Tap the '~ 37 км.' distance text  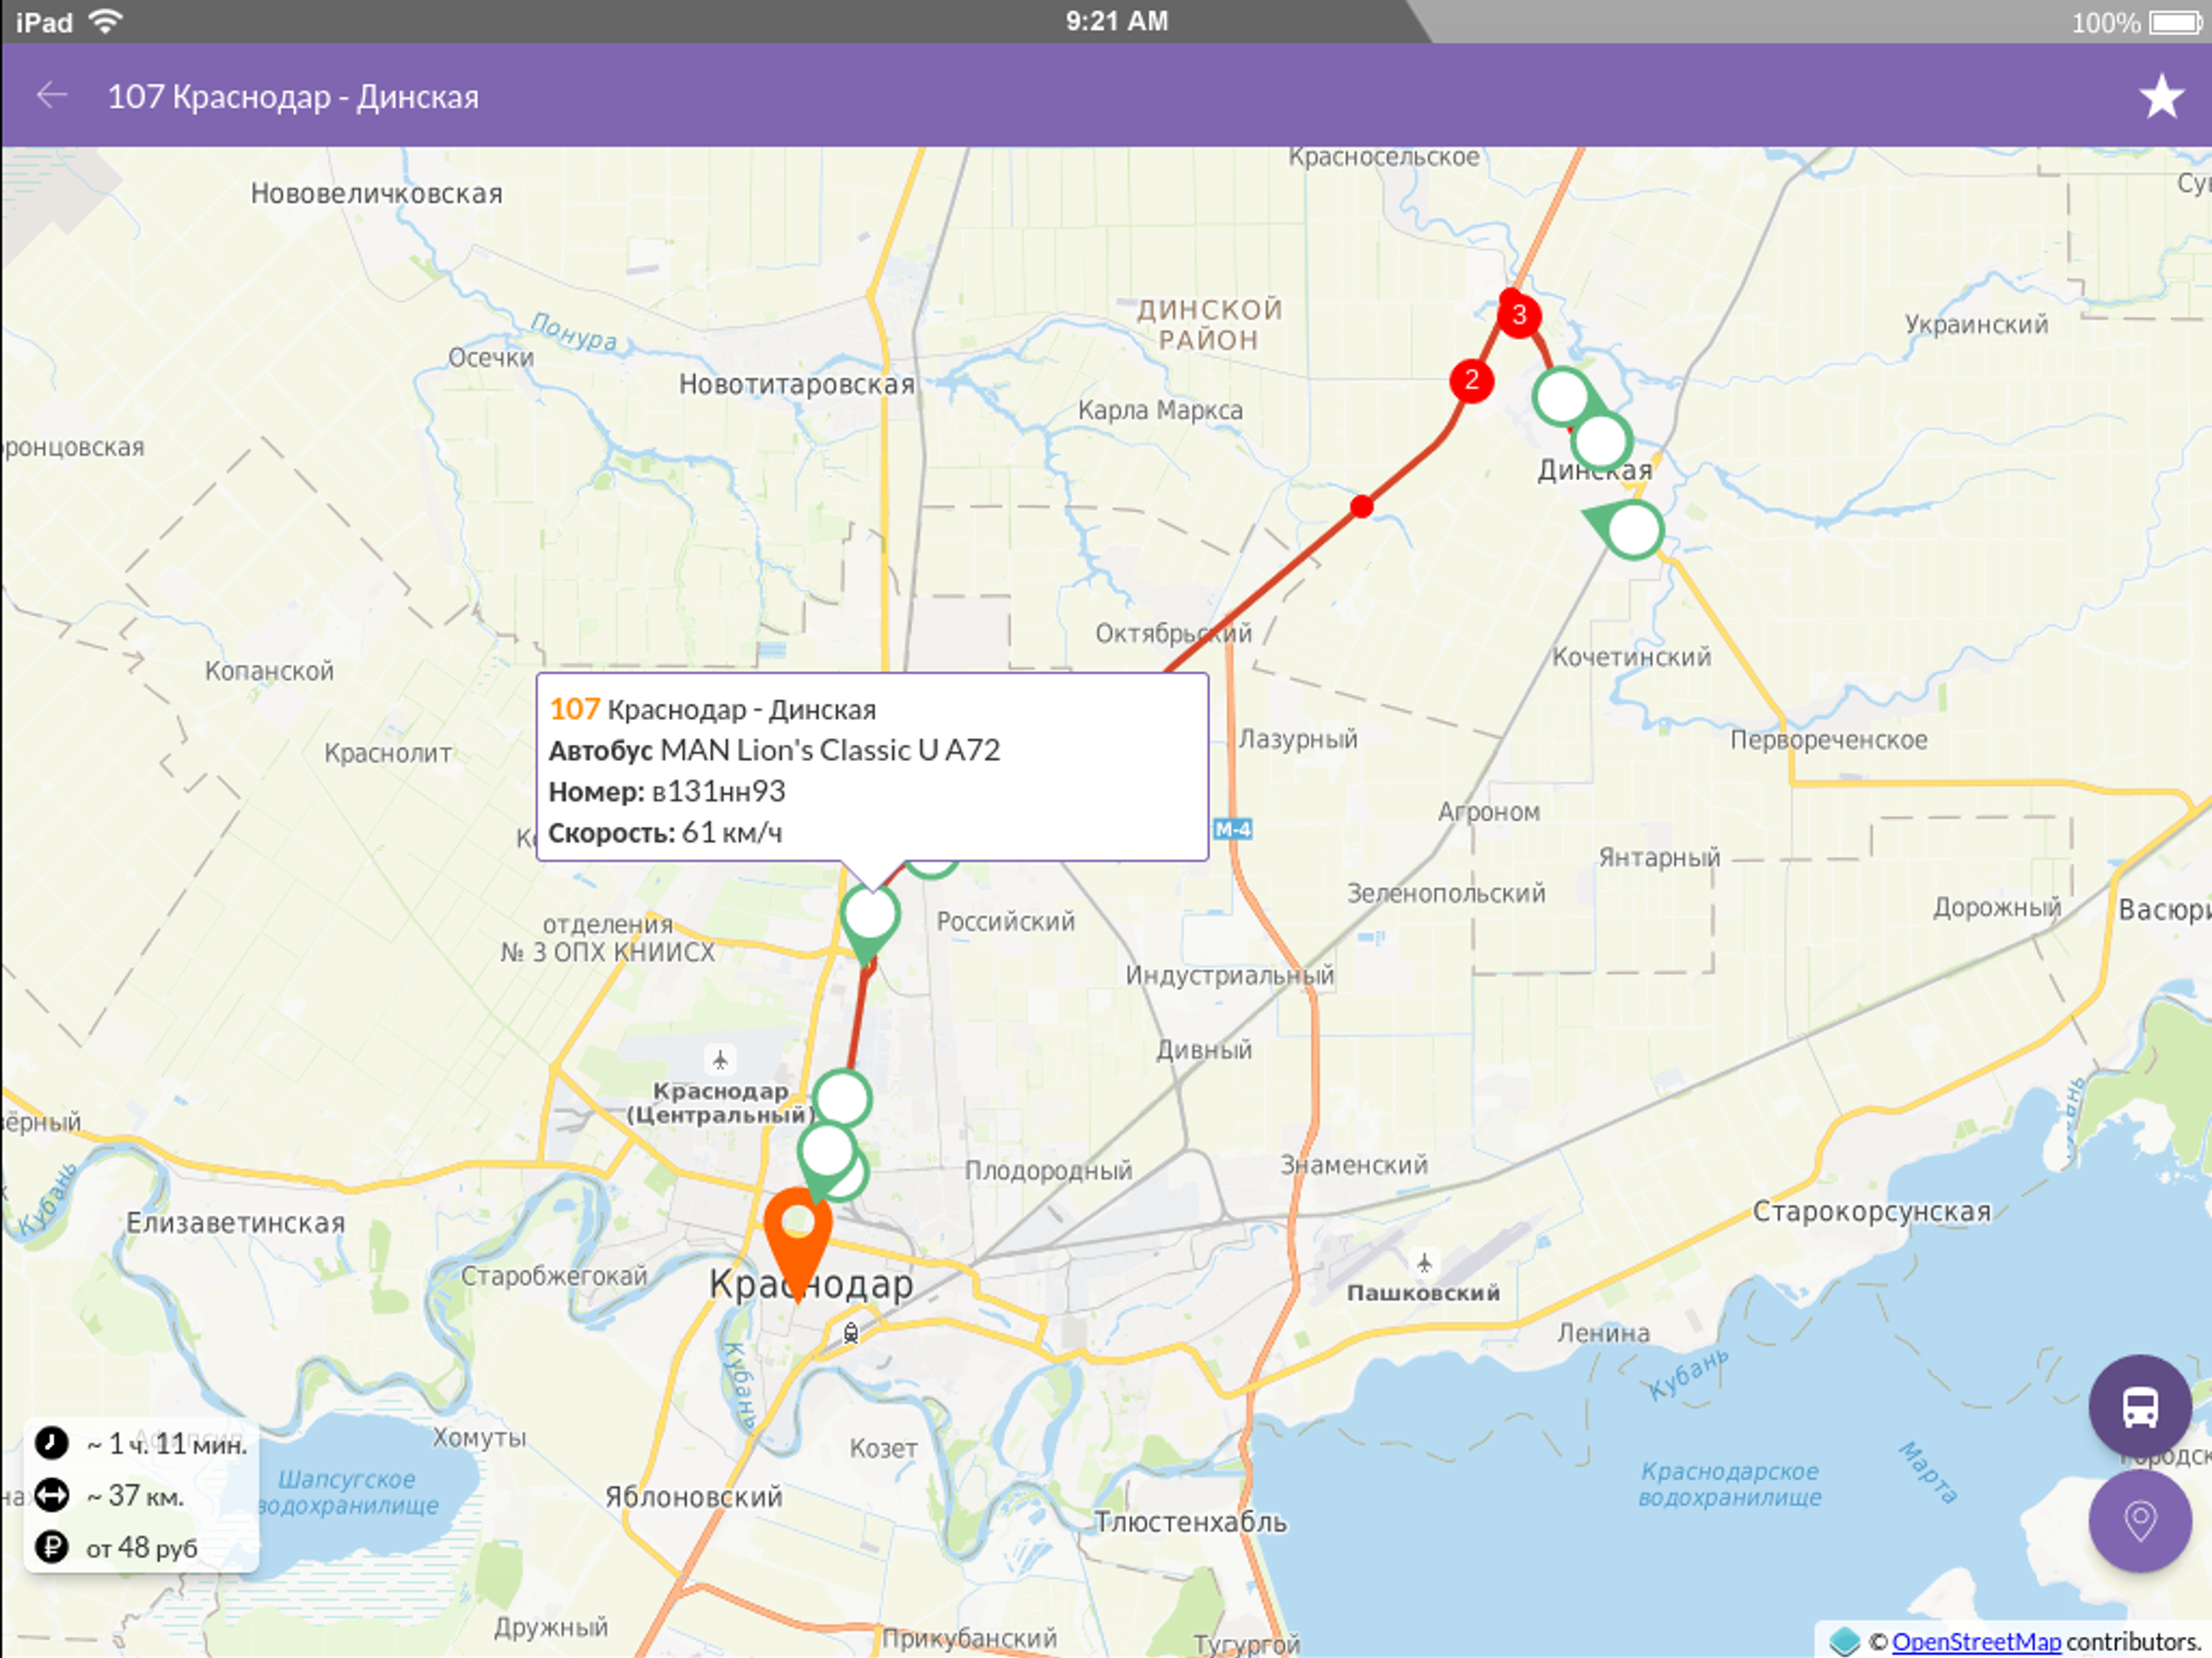tap(135, 1496)
